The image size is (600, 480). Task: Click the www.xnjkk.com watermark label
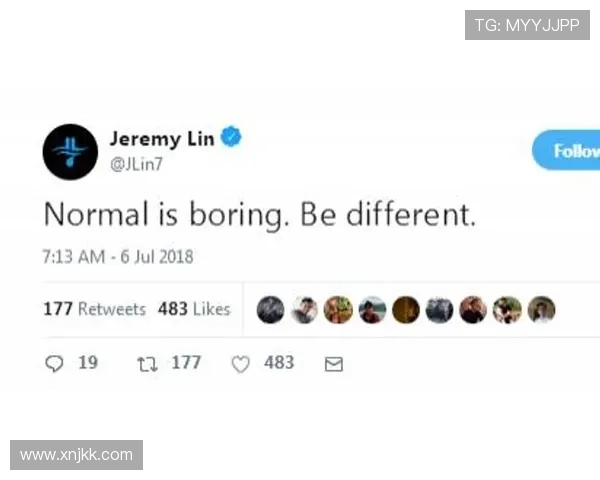tap(77, 455)
